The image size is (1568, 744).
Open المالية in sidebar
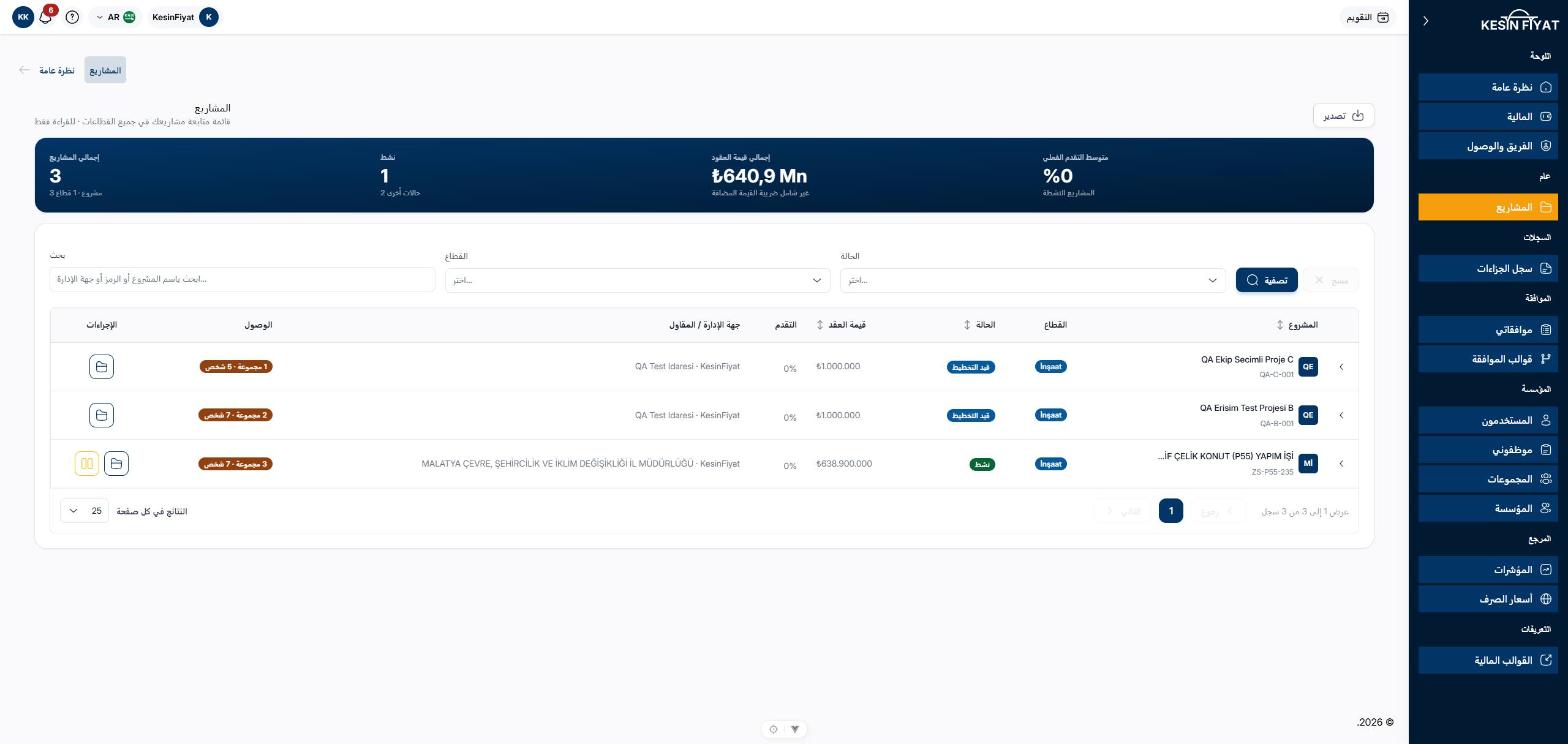pyautogui.click(x=1488, y=117)
